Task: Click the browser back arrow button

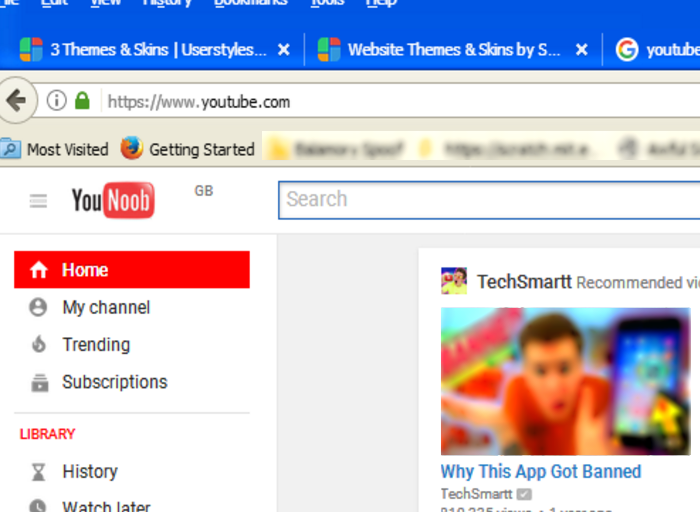Action: [x=16, y=100]
